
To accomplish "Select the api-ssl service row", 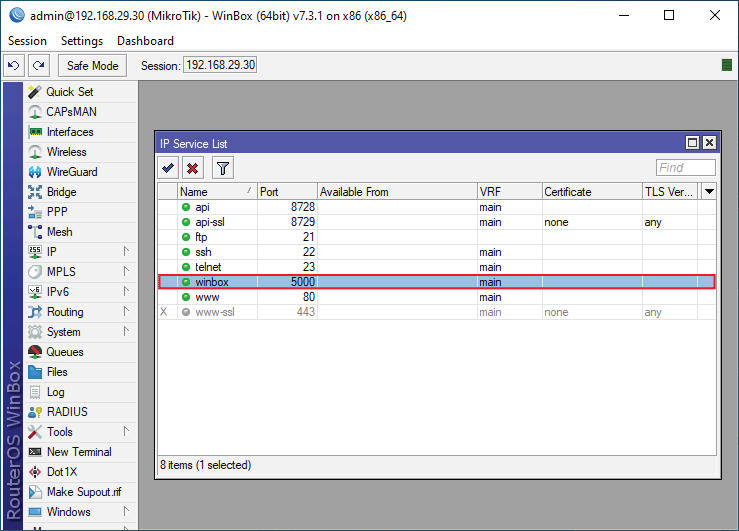I will [x=437, y=222].
